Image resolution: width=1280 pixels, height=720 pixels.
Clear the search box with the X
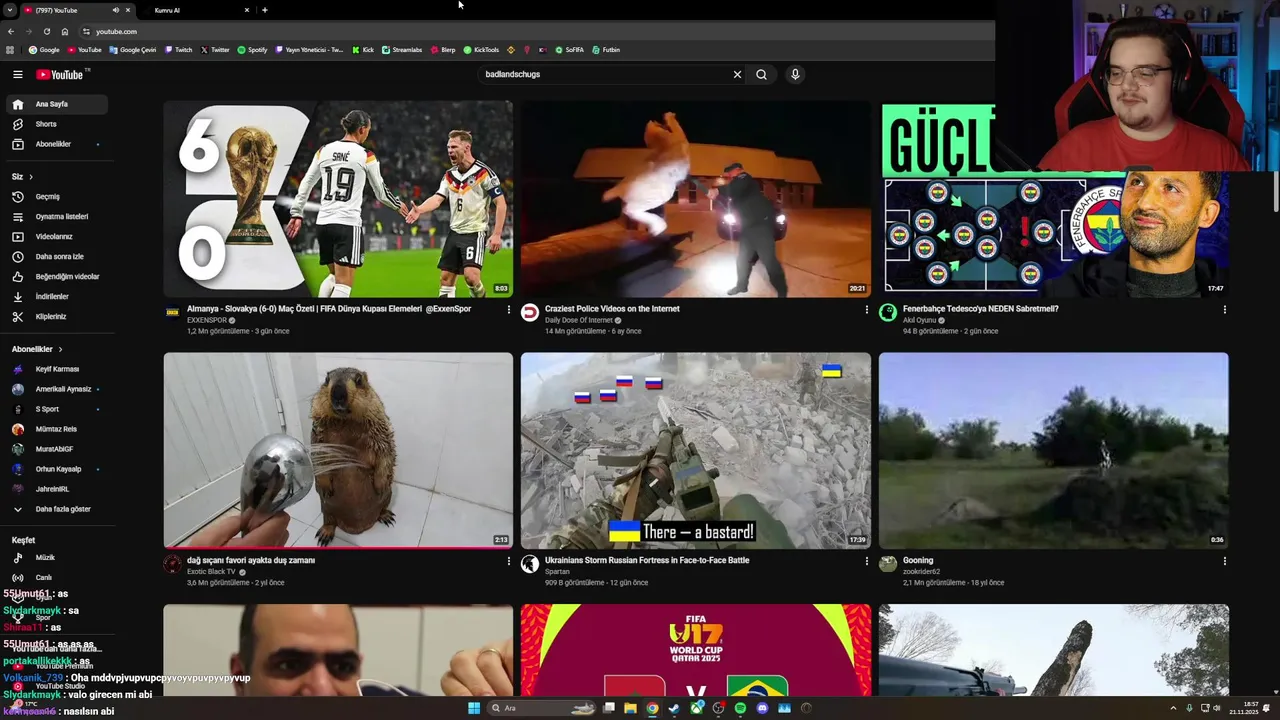737,74
